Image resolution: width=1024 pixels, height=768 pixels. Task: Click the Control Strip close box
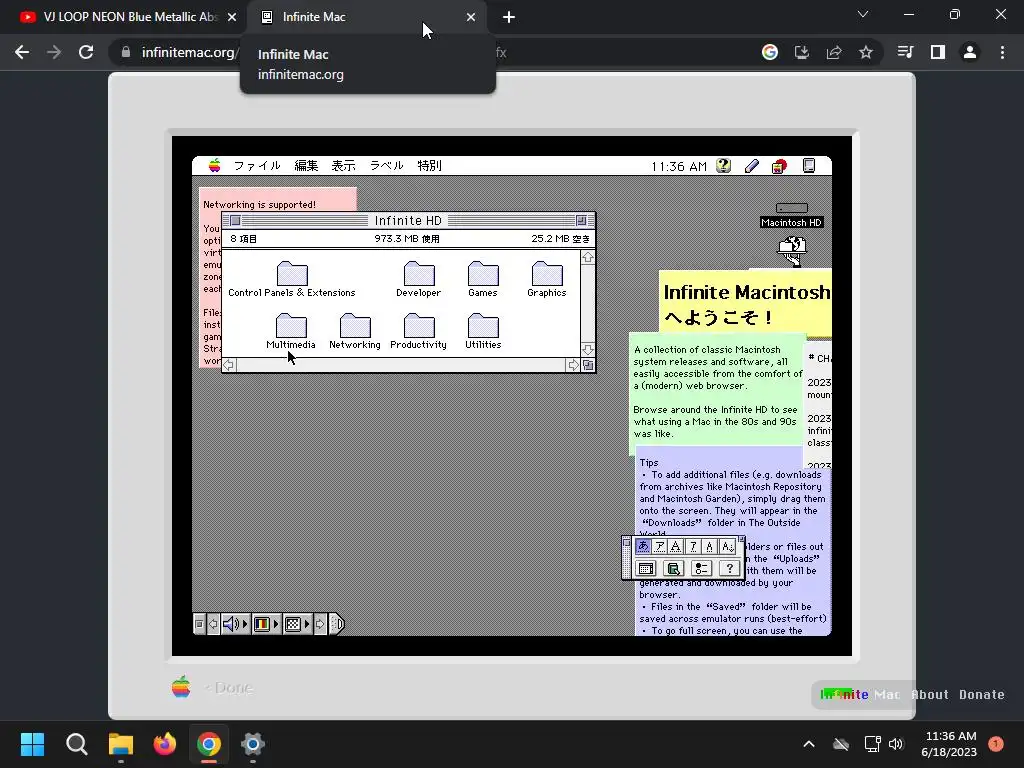[200, 624]
